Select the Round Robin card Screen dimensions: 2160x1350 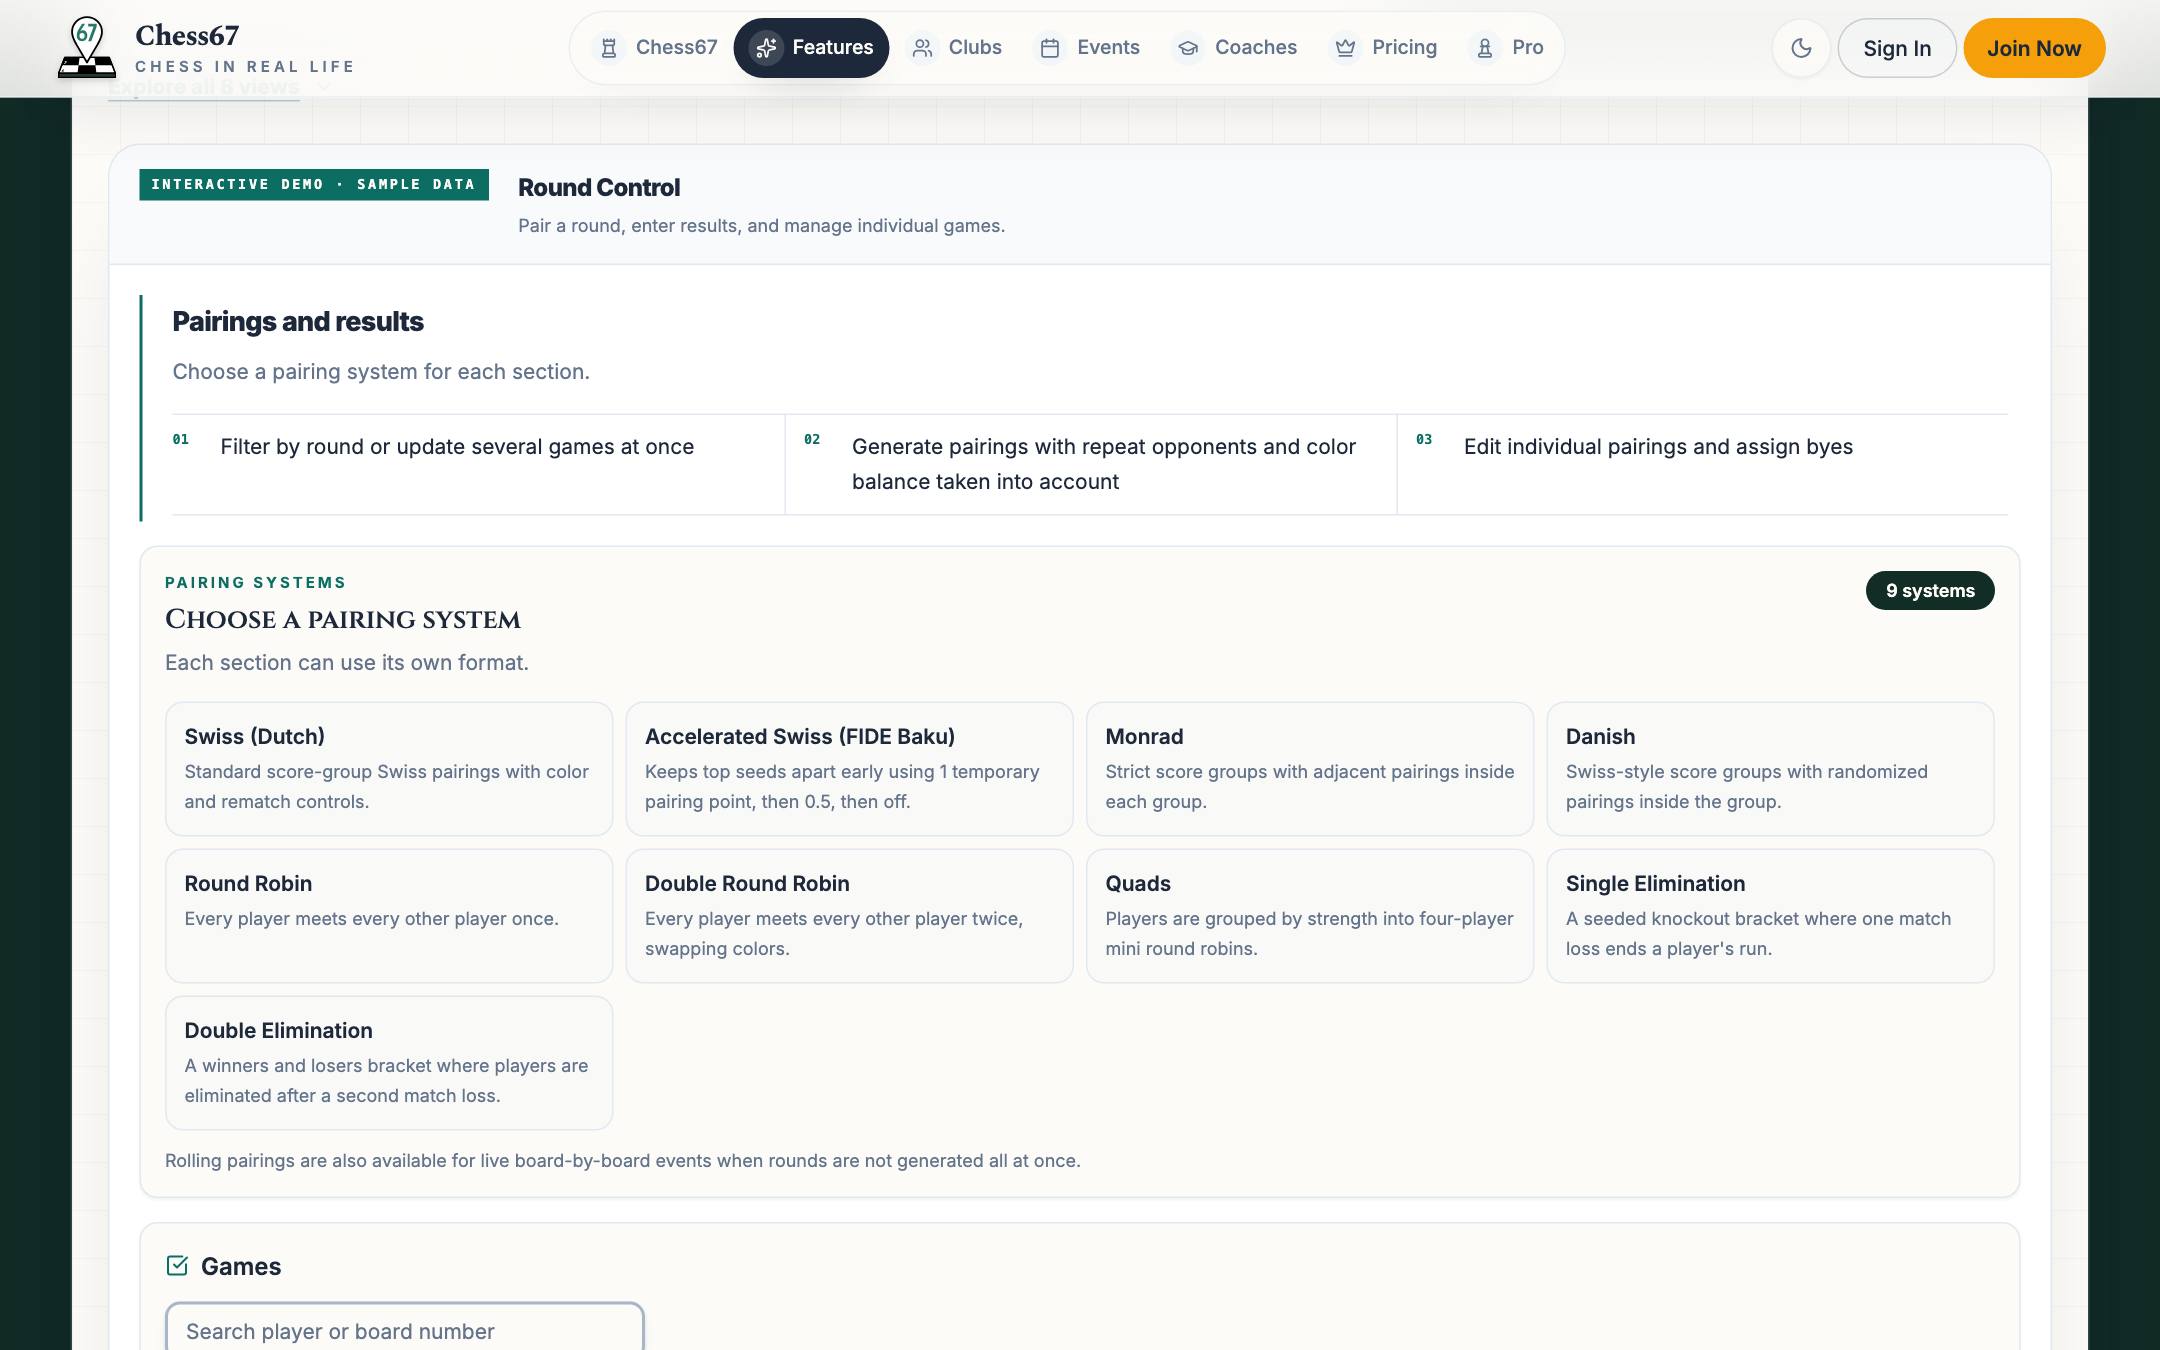(389, 916)
